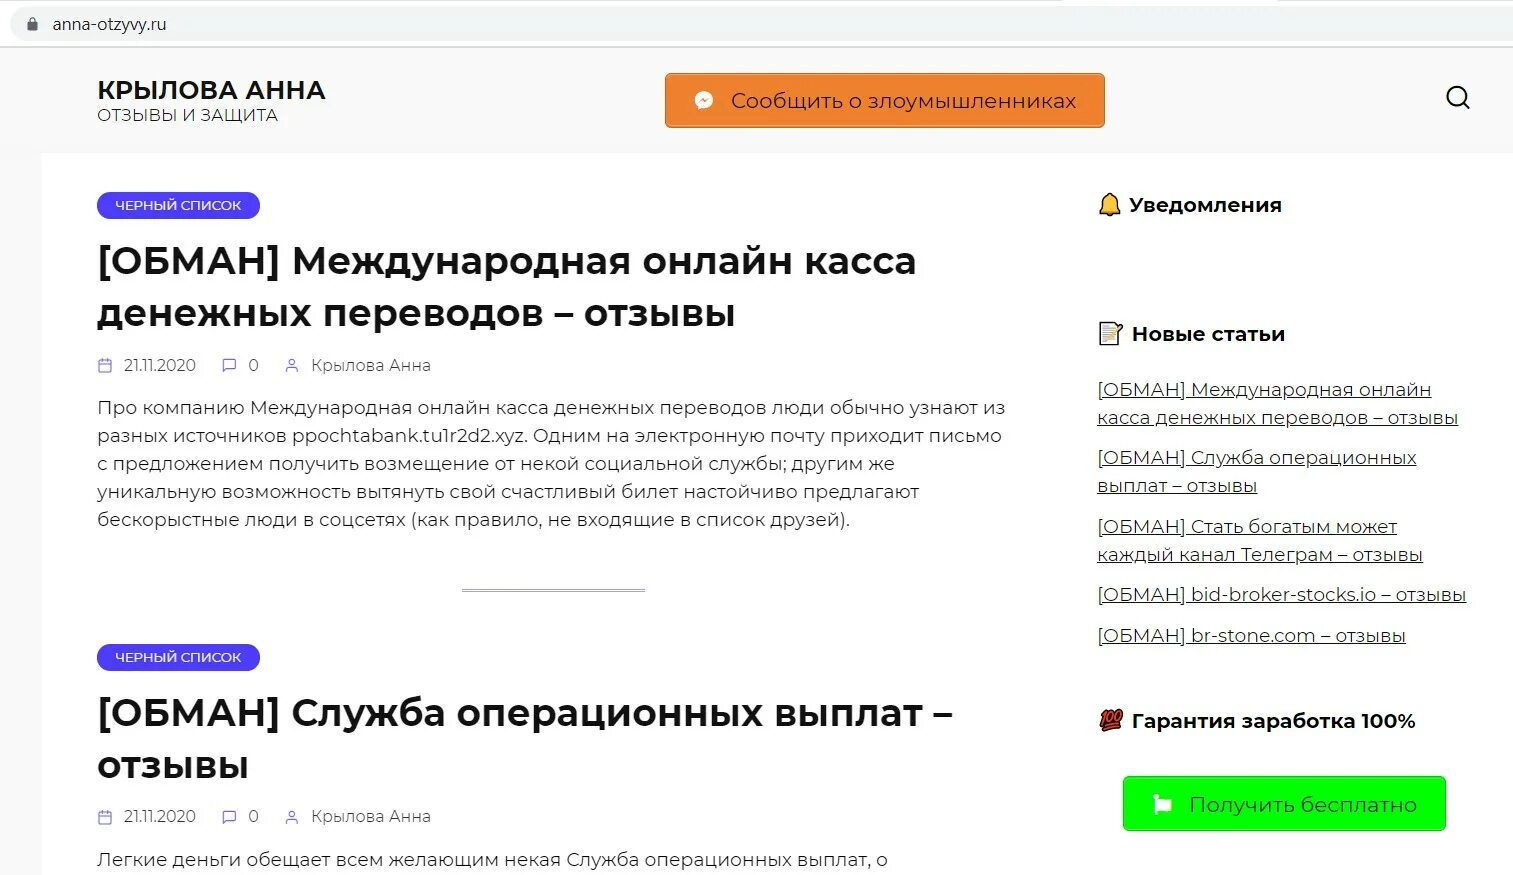Click comment counter 0 on second article
The height and width of the screenshot is (875, 1513).
252,816
